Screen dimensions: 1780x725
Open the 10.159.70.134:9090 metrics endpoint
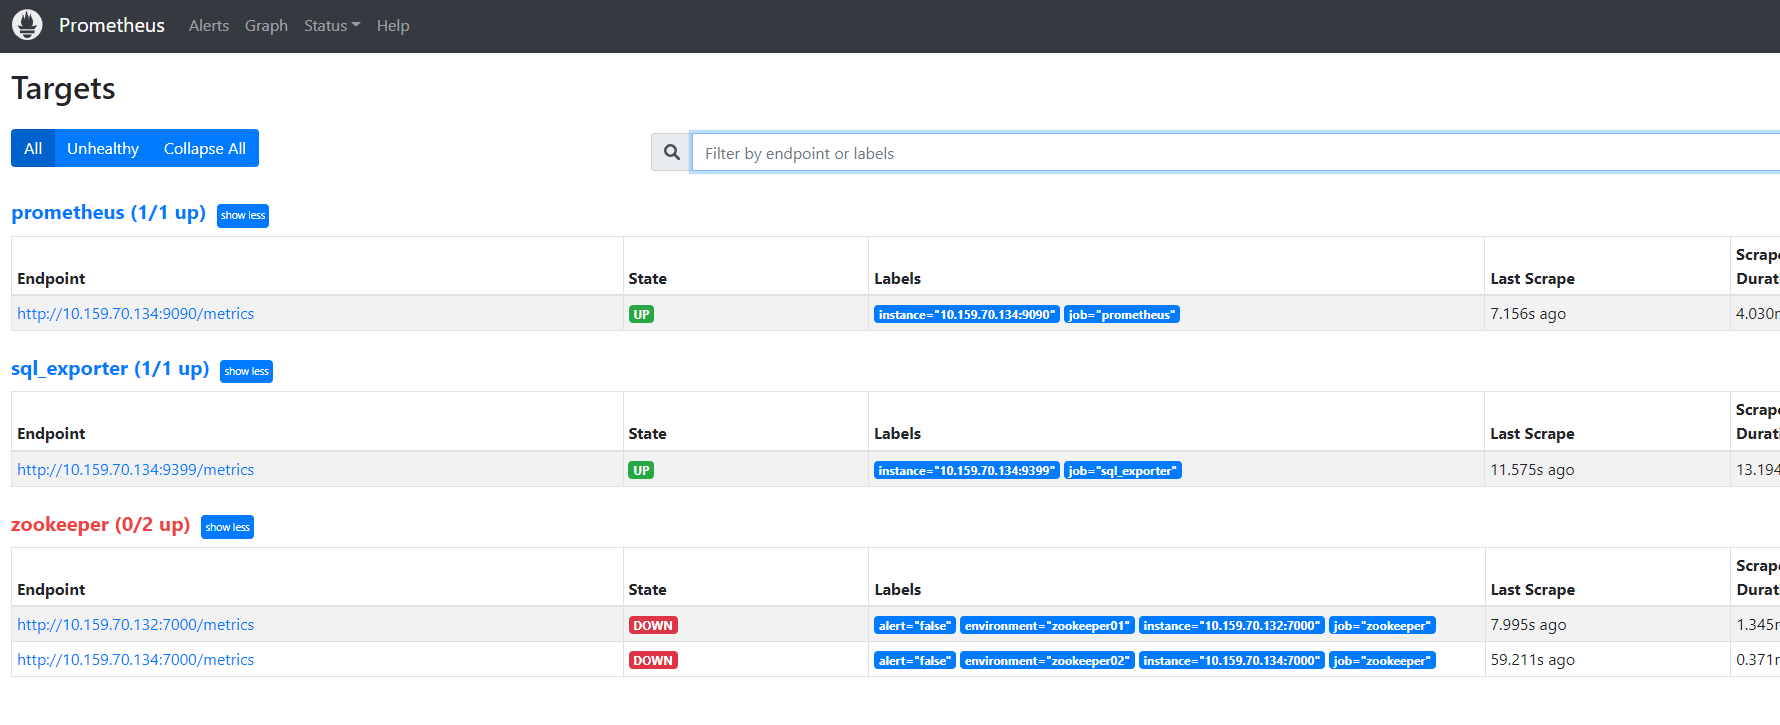[135, 314]
